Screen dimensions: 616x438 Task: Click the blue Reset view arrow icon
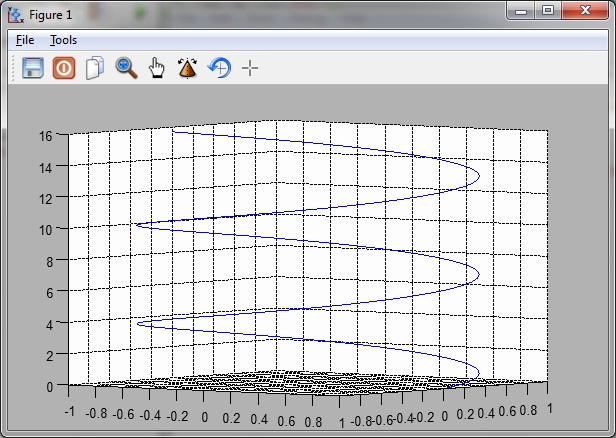218,69
